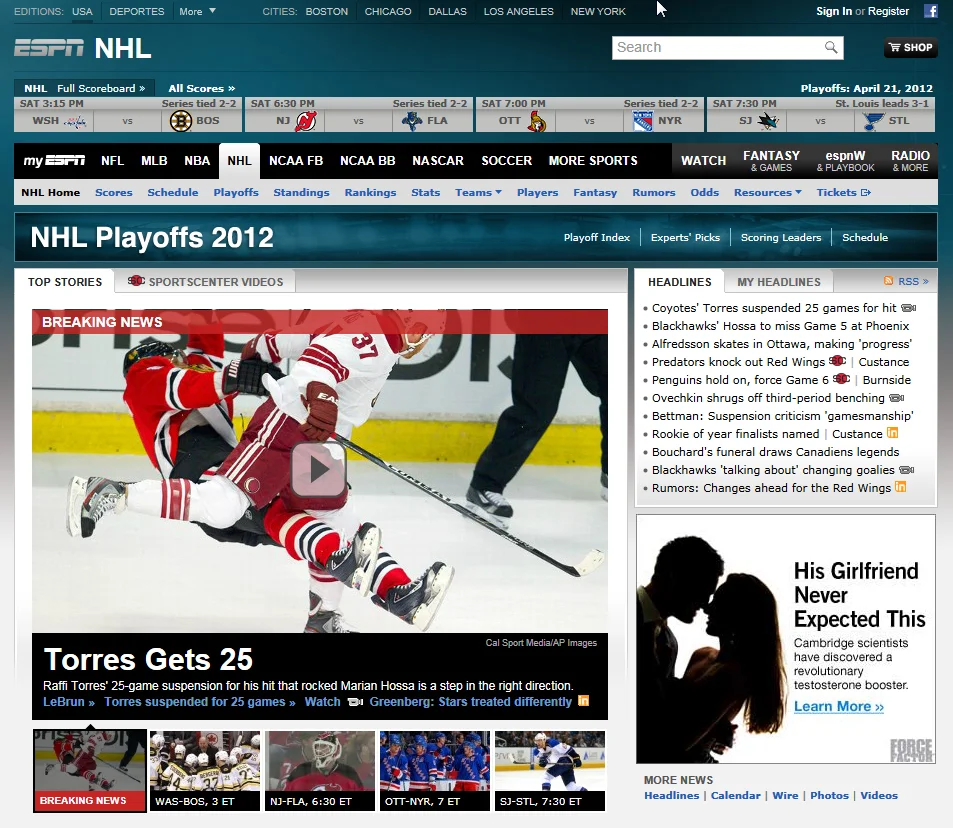This screenshot has width=953, height=828.
Task: Open the espnW & Playbook menu
Action: pos(845,160)
